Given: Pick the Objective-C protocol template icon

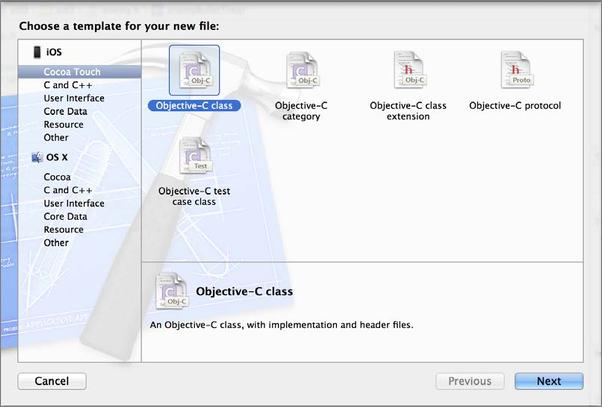Looking at the screenshot, I should [x=516, y=70].
